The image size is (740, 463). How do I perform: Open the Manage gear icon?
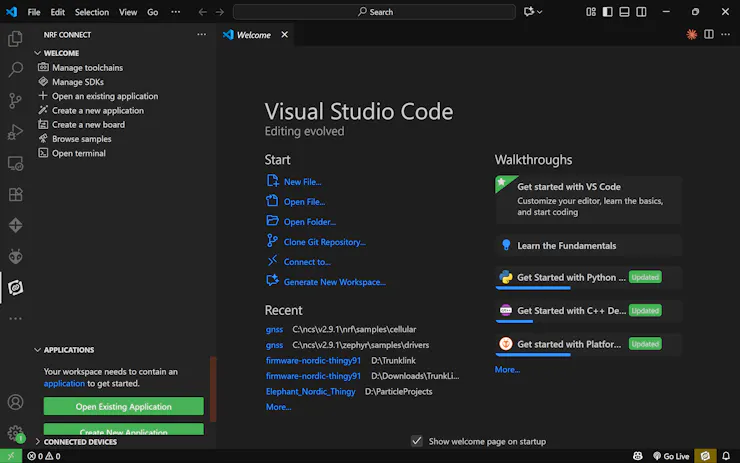click(15, 433)
